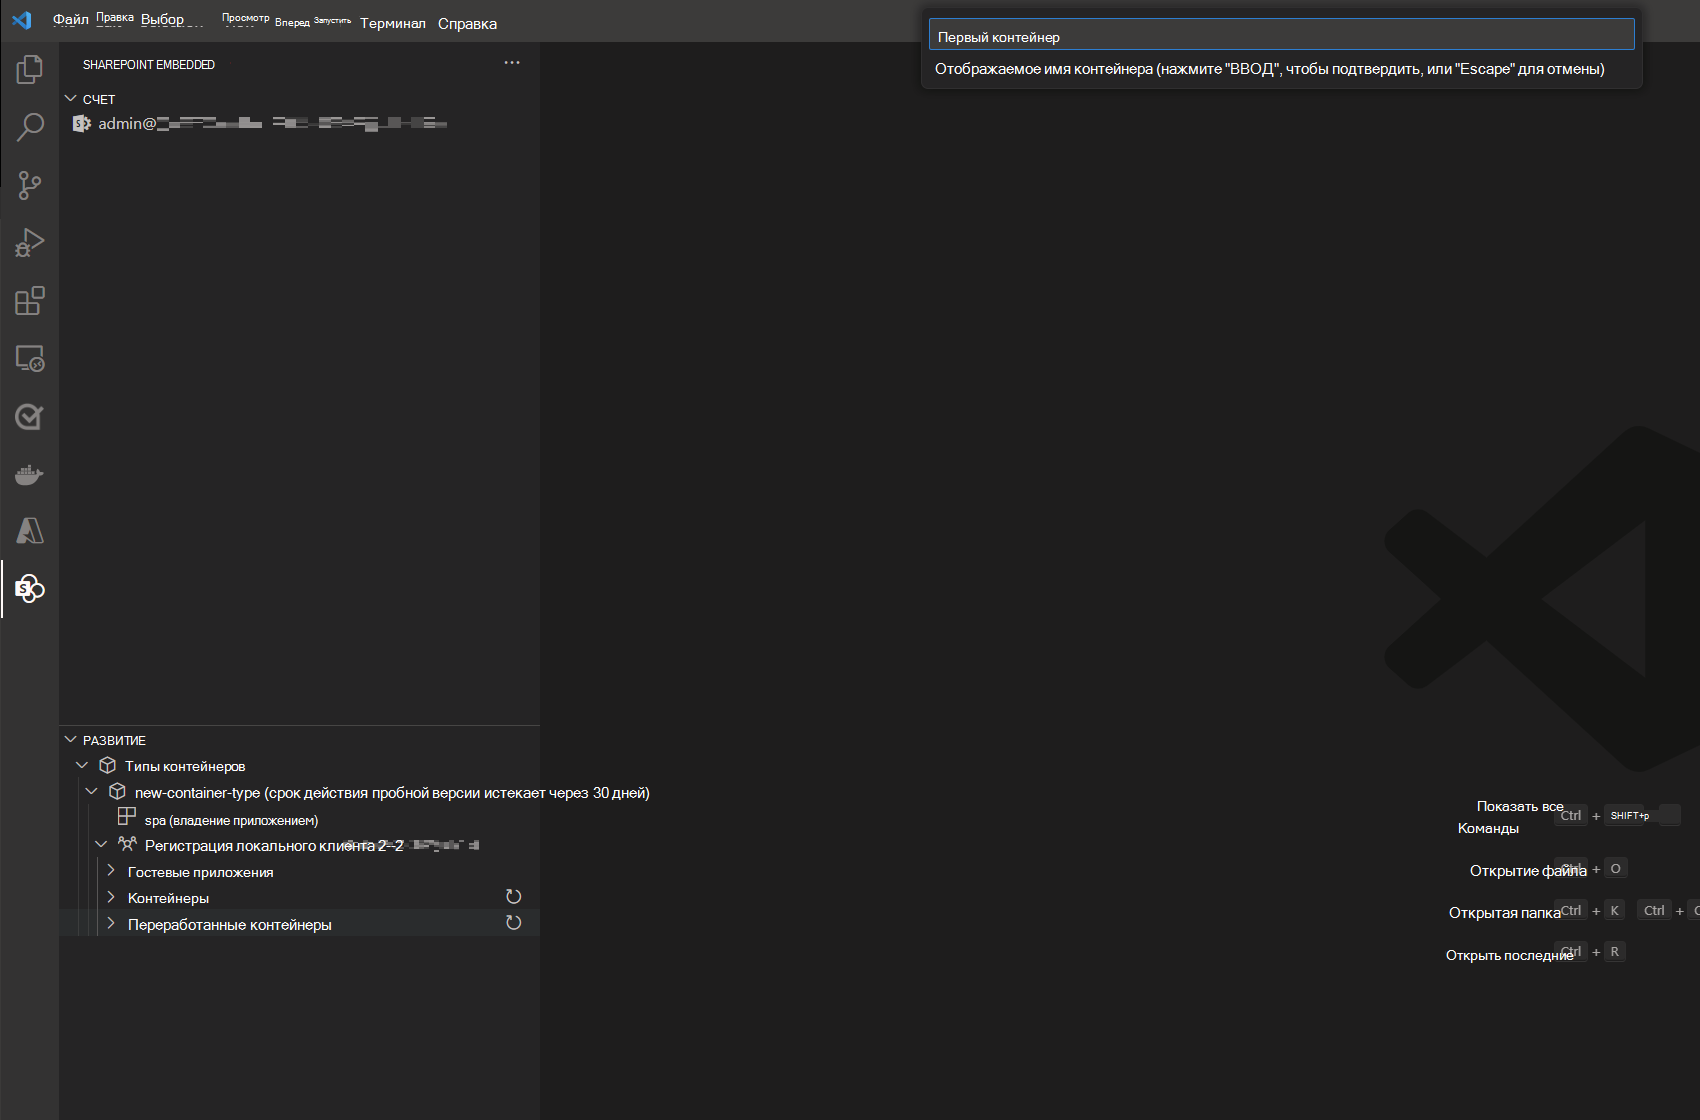Collapse the РАЗВИТИЕ section
Viewport: 1700px width, 1120px height.
coord(71,740)
